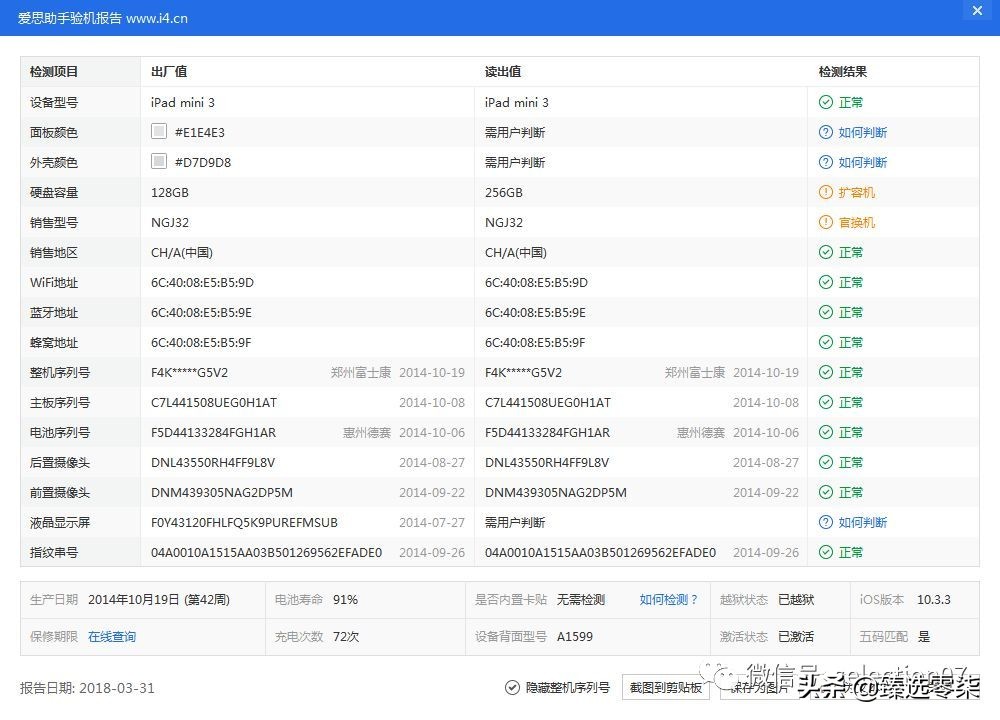Click the question icon beside 液晶显示屏 如何判断
The height and width of the screenshot is (720, 1000).
(x=825, y=522)
